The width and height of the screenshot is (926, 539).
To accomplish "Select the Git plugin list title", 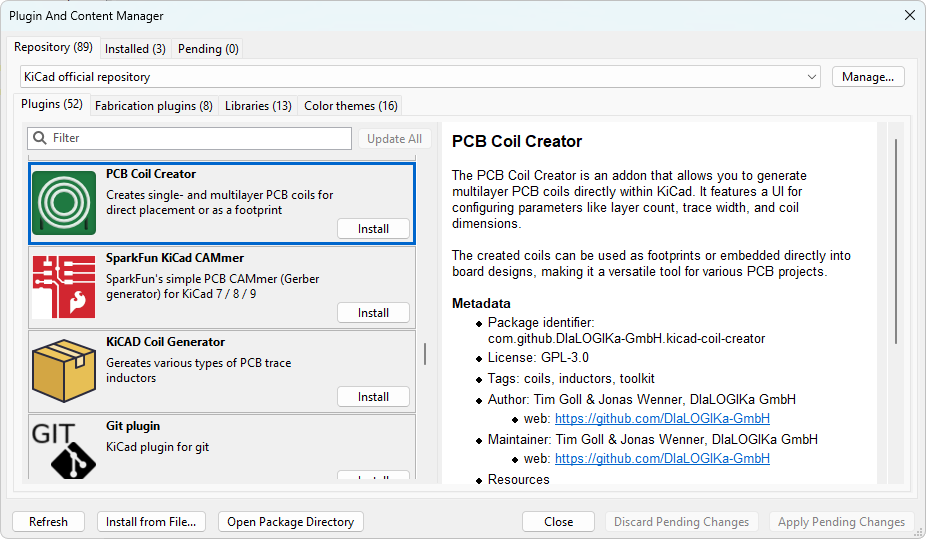I will [133, 426].
